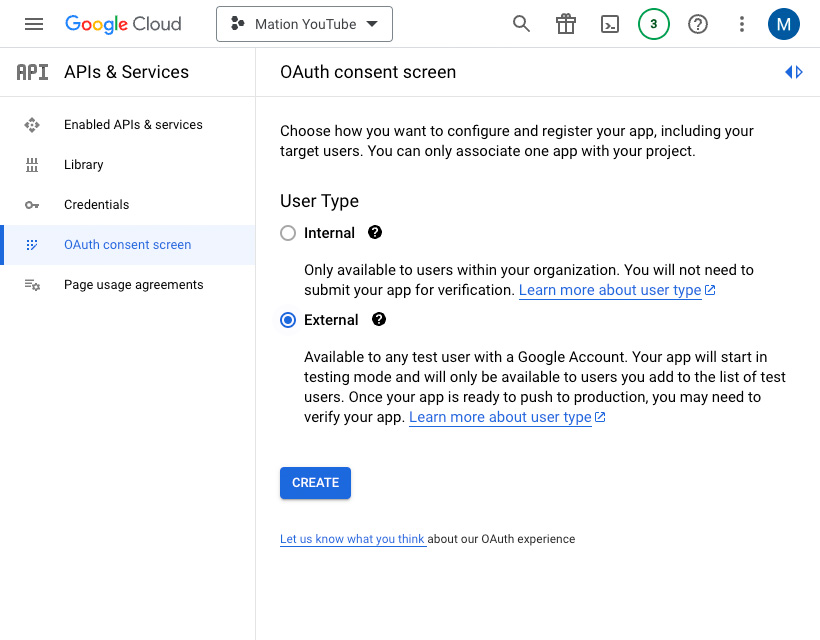Show help tooltip for External
The height and width of the screenshot is (640, 820).
point(379,319)
